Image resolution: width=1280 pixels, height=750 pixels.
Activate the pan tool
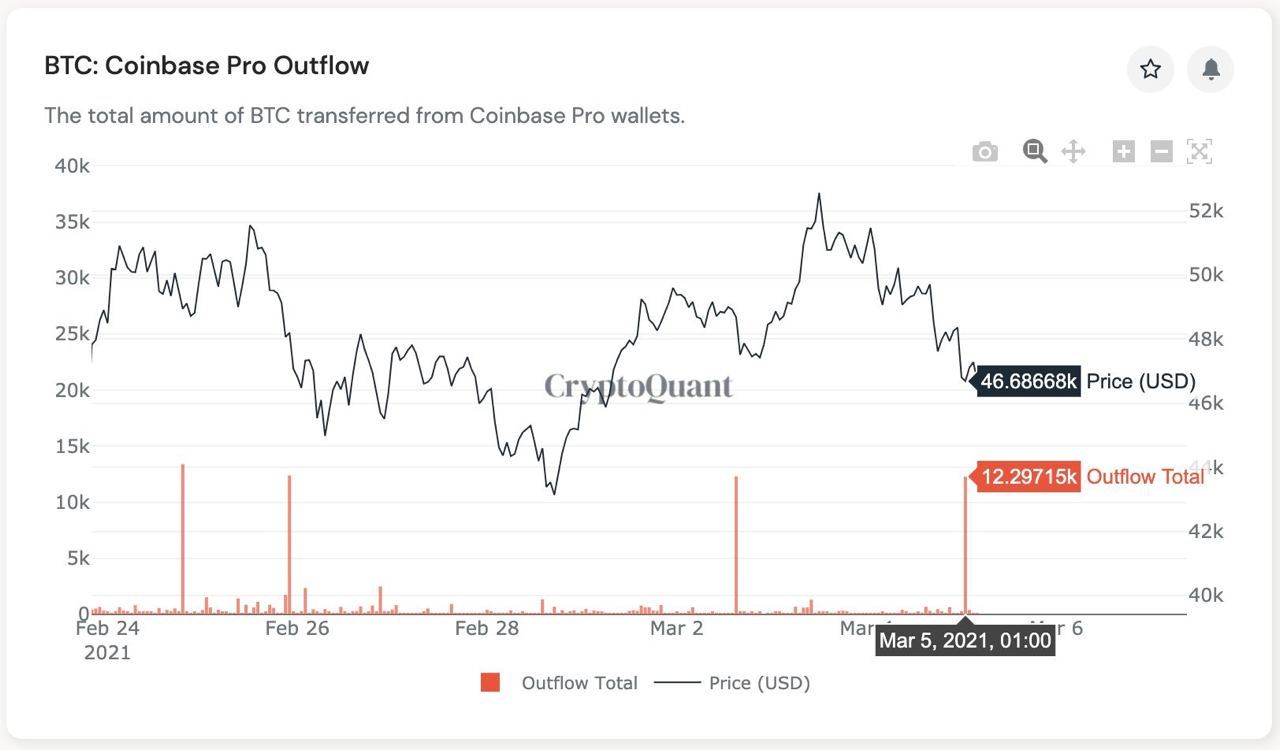tap(1073, 151)
